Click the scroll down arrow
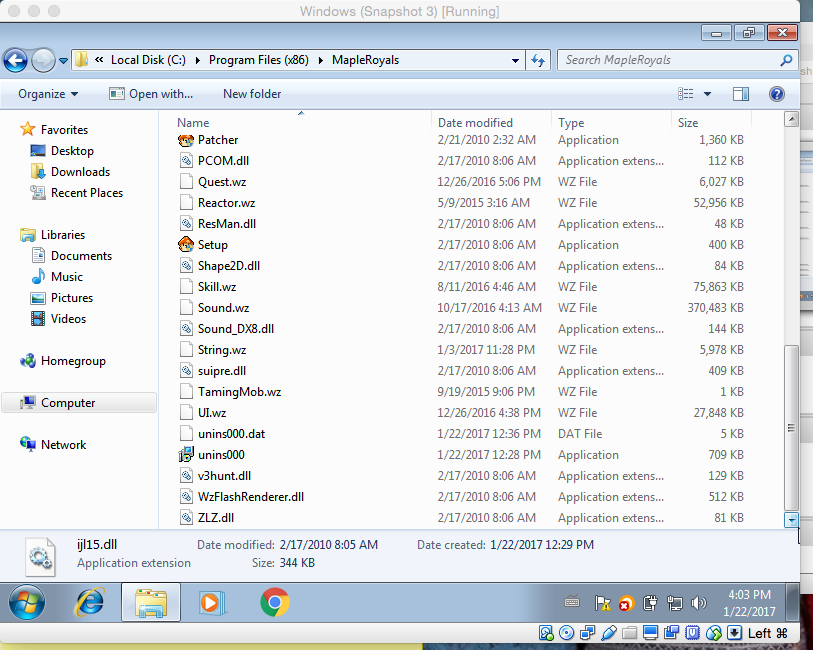This screenshot has width=813, height=650. click(791, 520)
